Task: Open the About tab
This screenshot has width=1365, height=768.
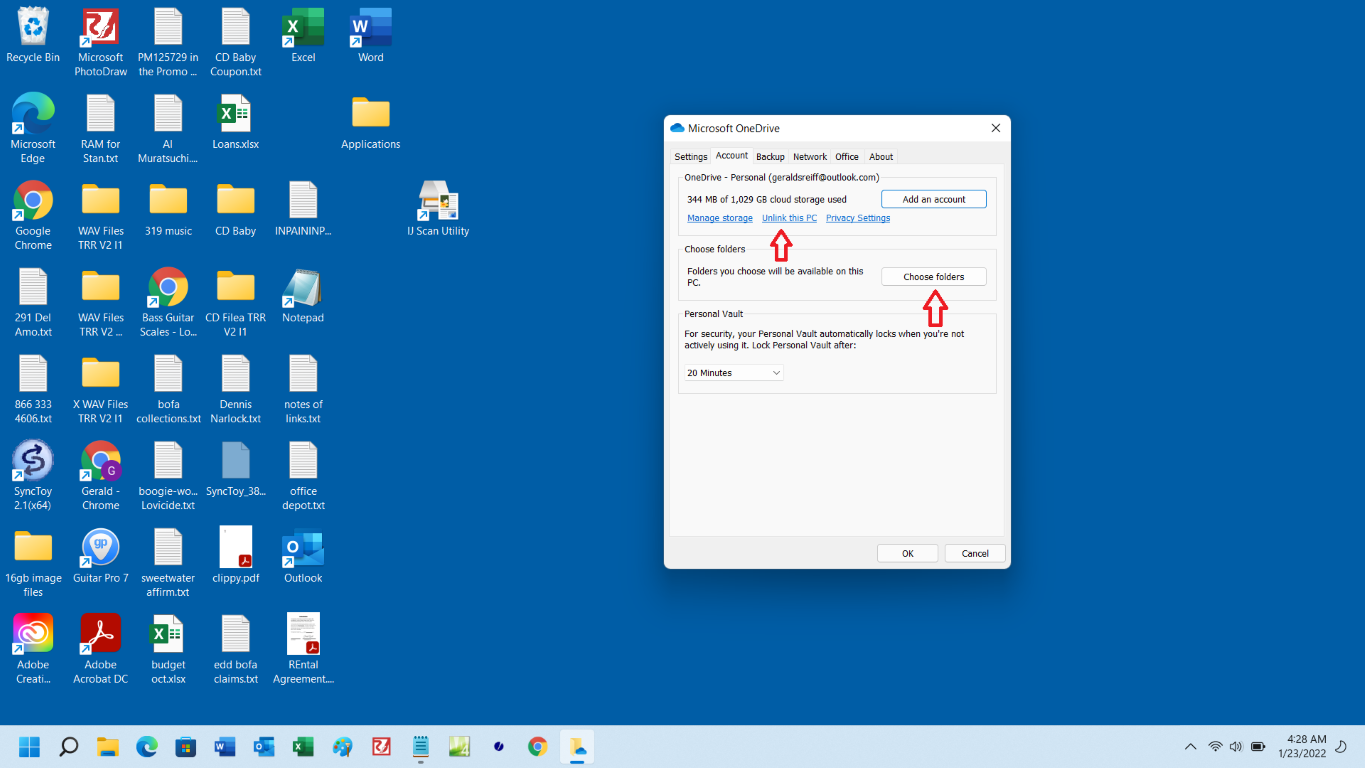Action: coord(881,157)
